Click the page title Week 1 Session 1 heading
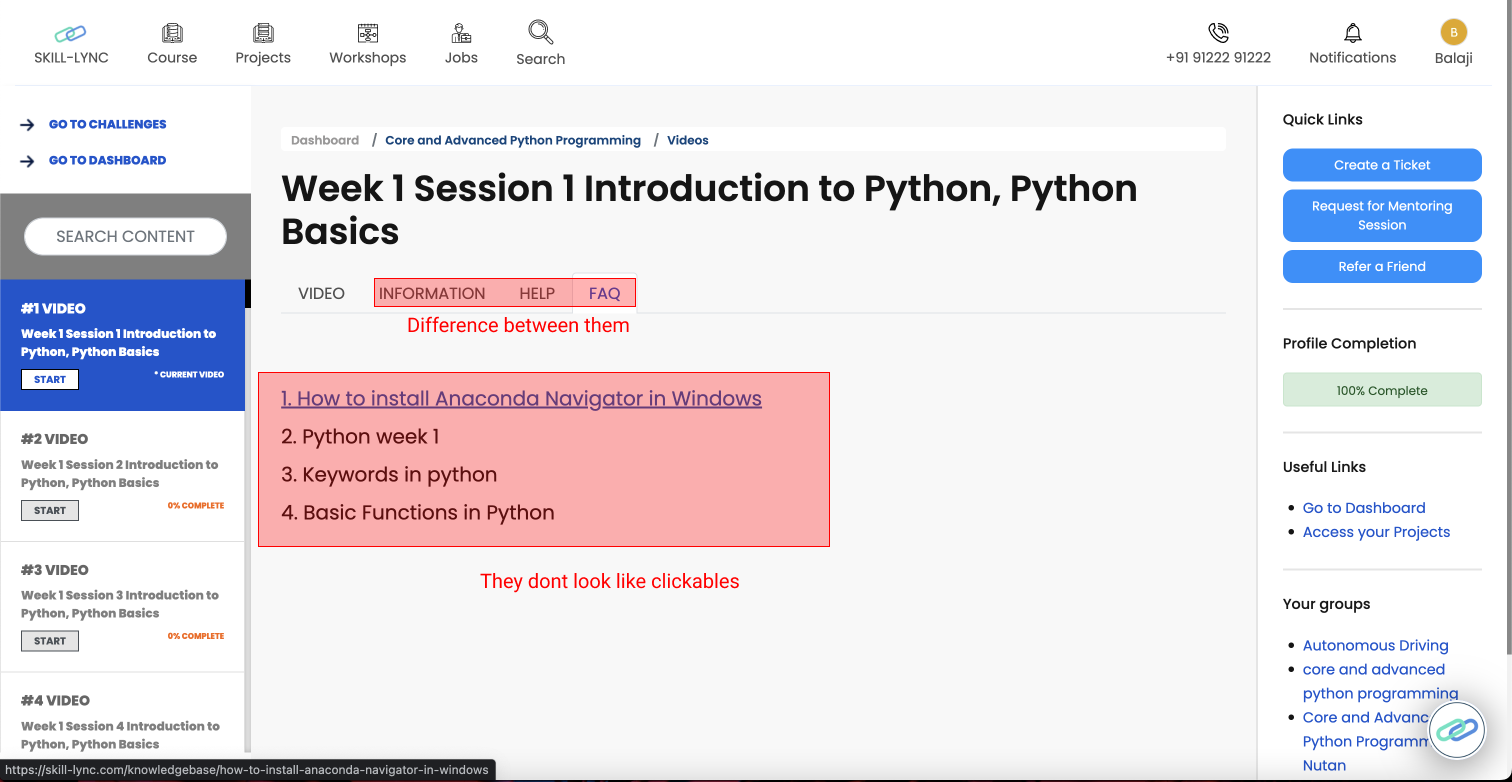Viewport: 1512px width, 782px height. tap(709, 210)
